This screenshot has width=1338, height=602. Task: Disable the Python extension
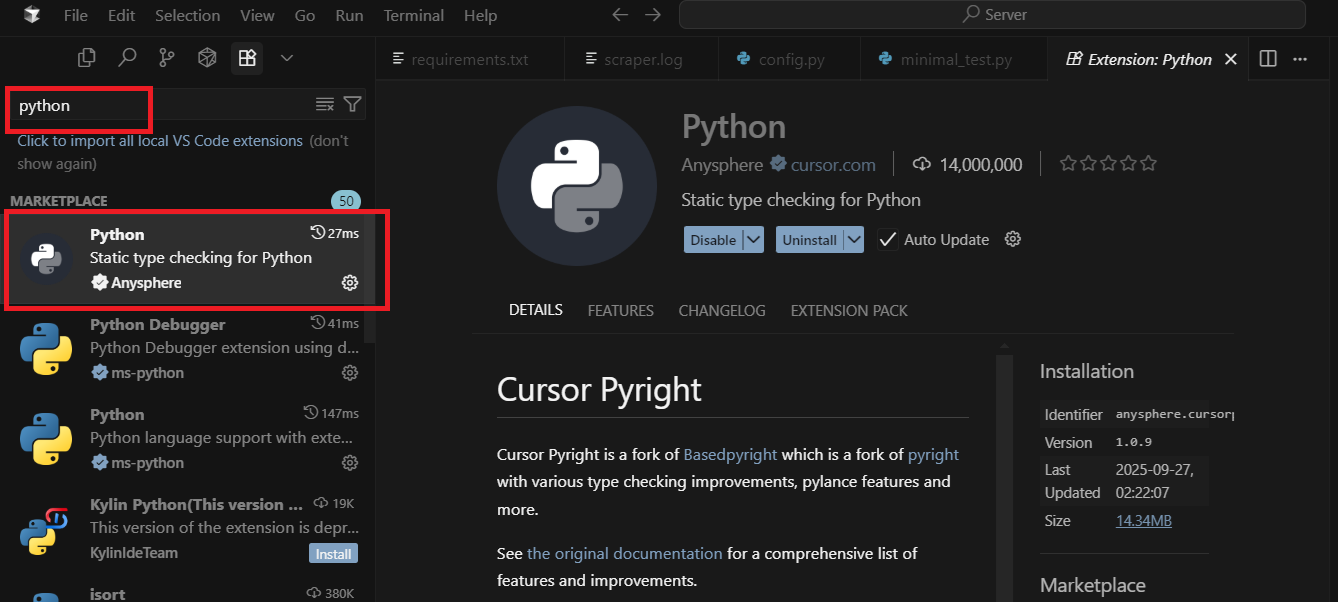tap(713, 240)
